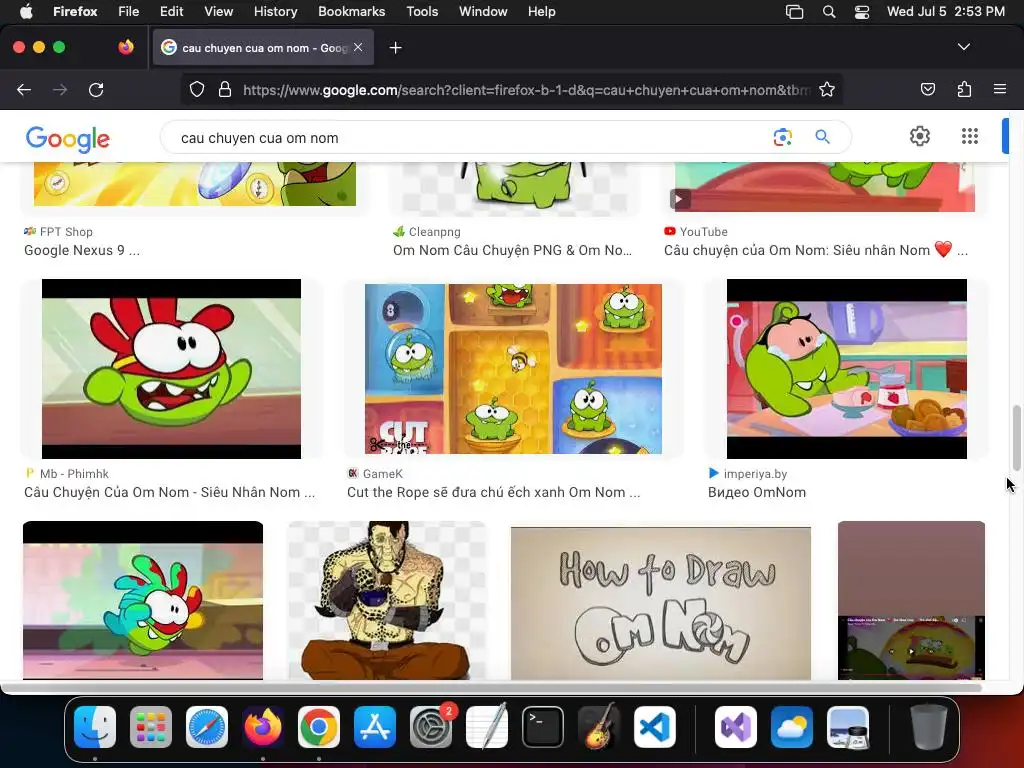Open Finder from the Dock
Screen dimensions: 1024x768
tap(95, 727)
